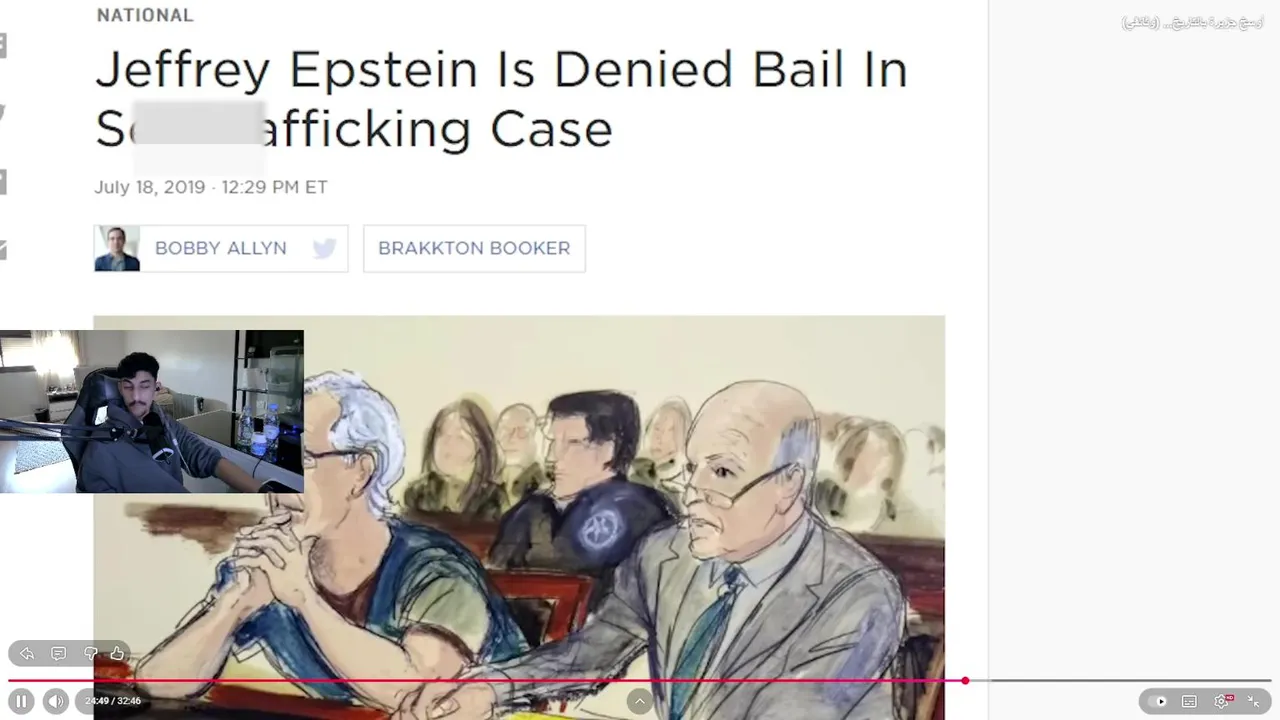1280x720 pixels.
Task: Open Bobby Allyn author link
Action: coord(221,248)
